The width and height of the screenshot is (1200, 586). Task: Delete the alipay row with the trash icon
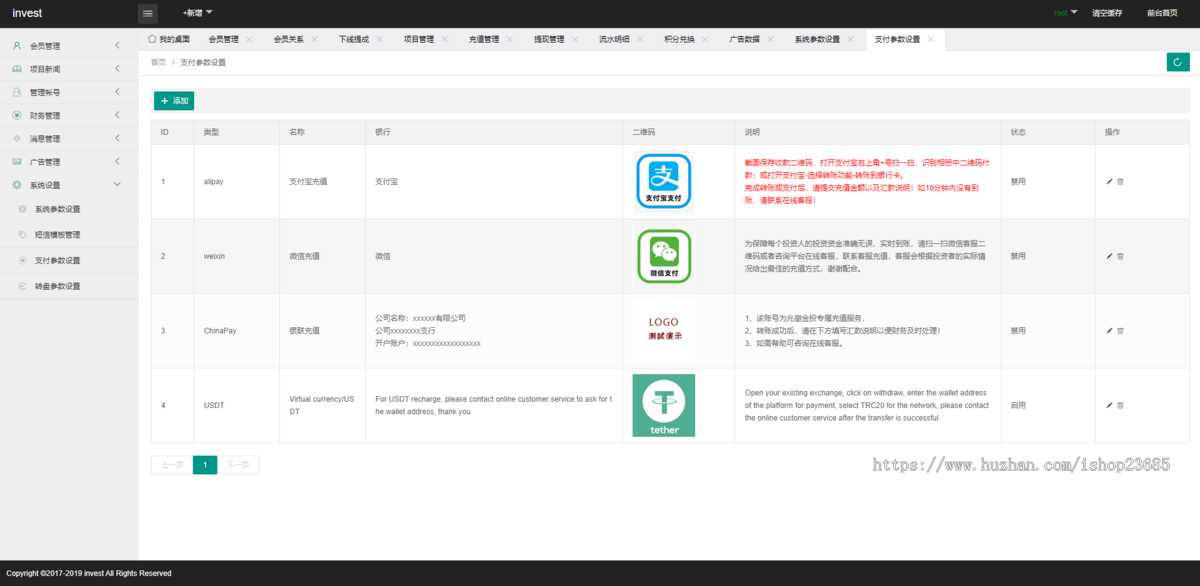(x=1120, y=181)
